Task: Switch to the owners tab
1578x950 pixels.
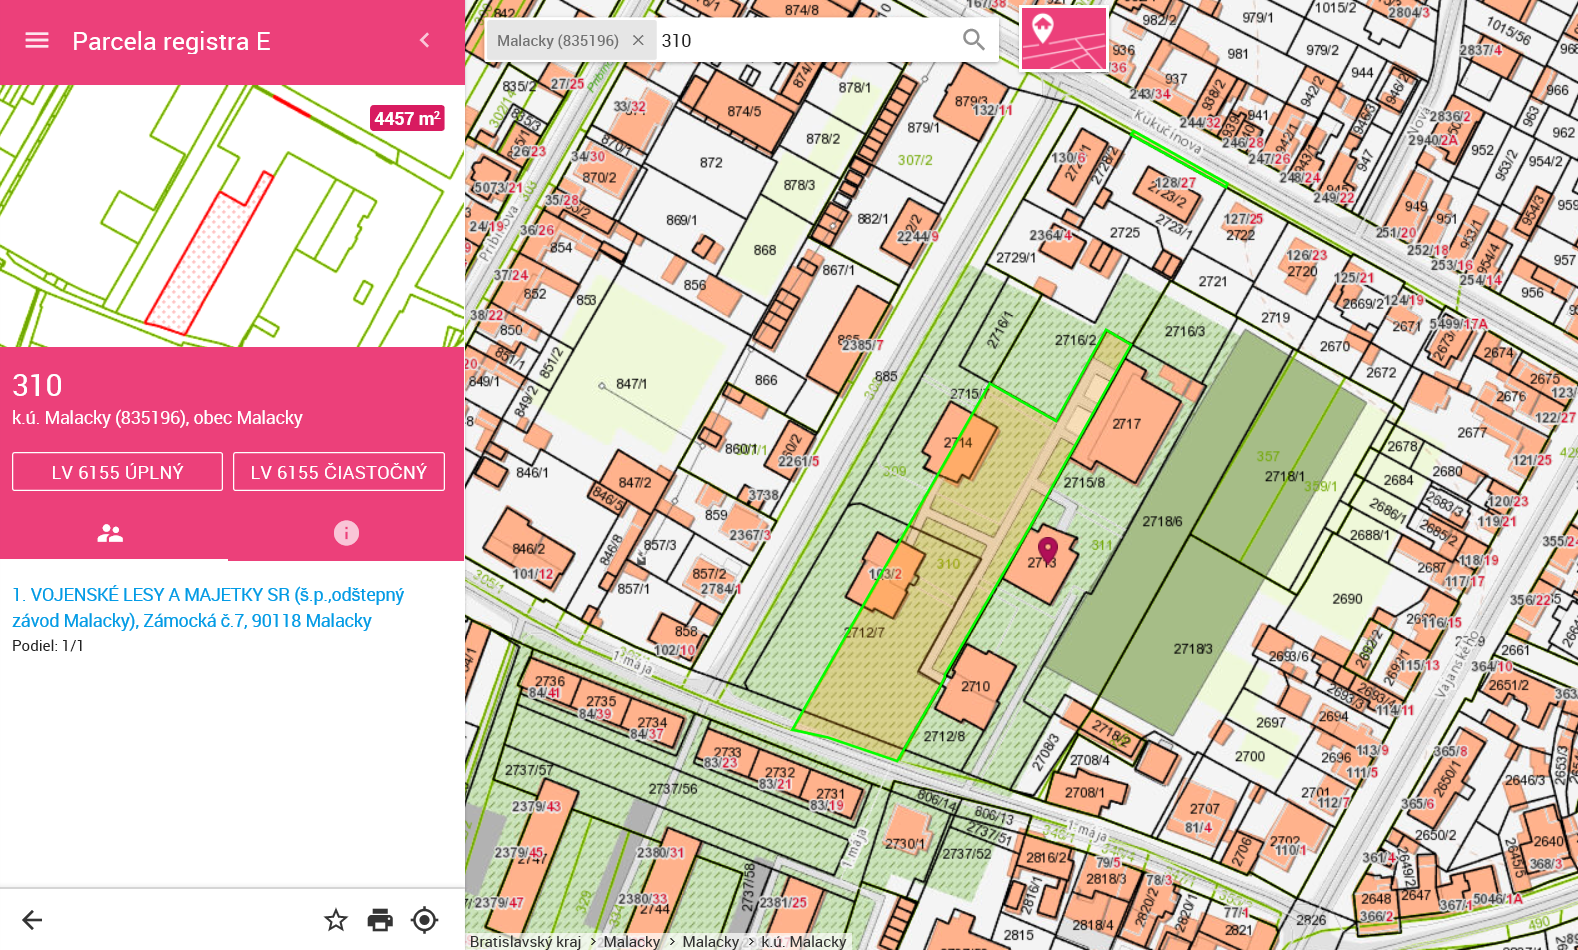Action: coord(110,533)
